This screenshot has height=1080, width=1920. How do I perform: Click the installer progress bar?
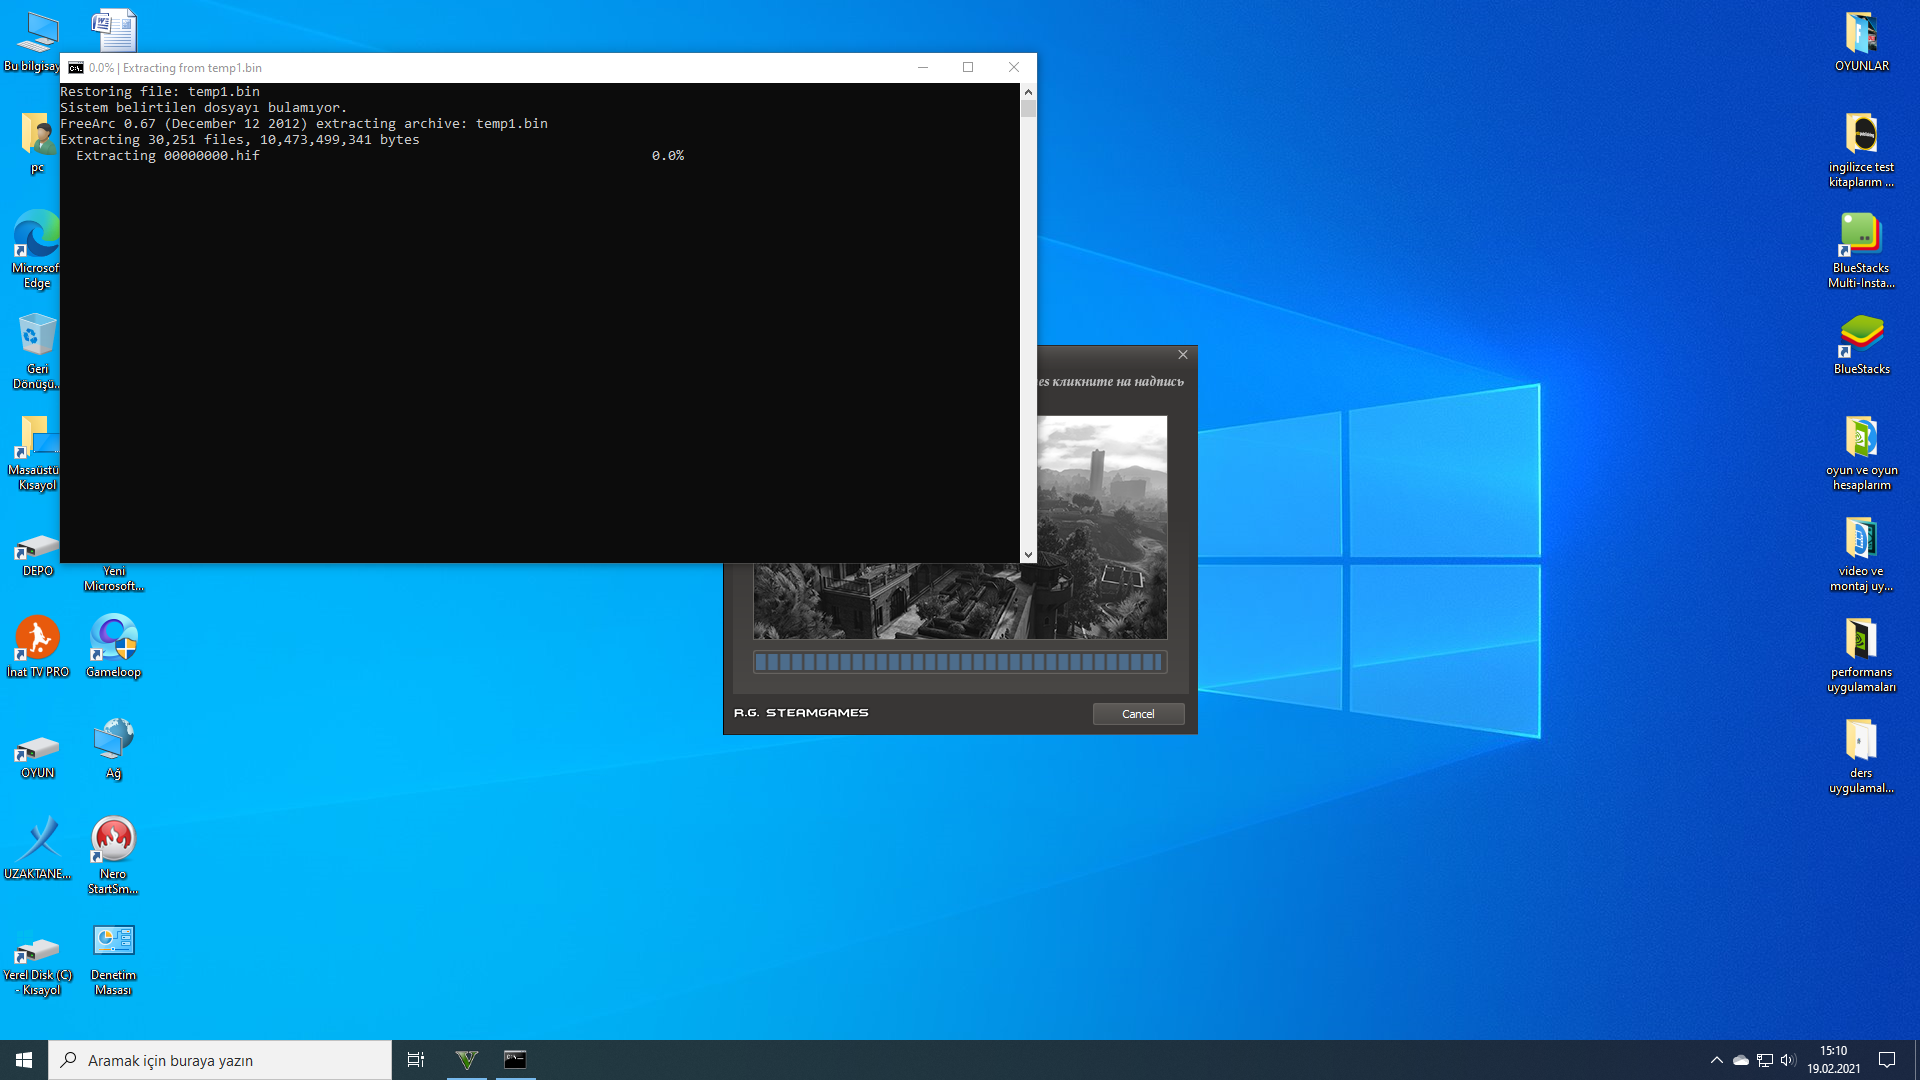pos(959,662)
